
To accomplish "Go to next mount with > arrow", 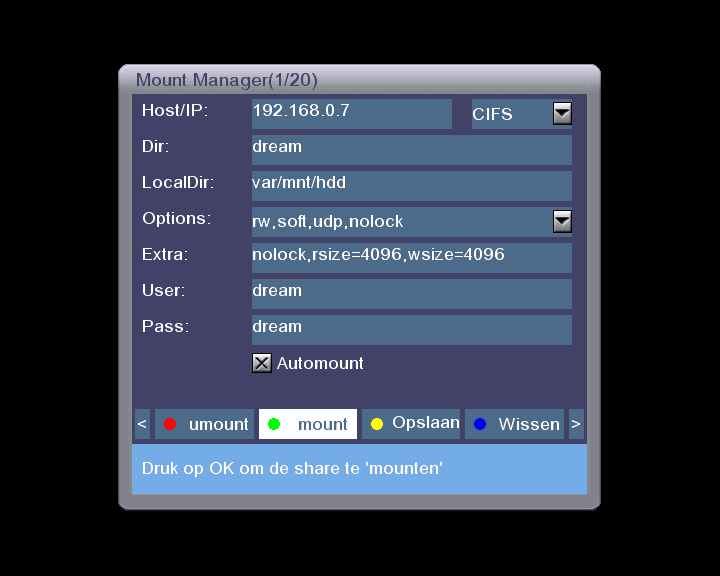I will pyautogui.click(x=576, y=424).
